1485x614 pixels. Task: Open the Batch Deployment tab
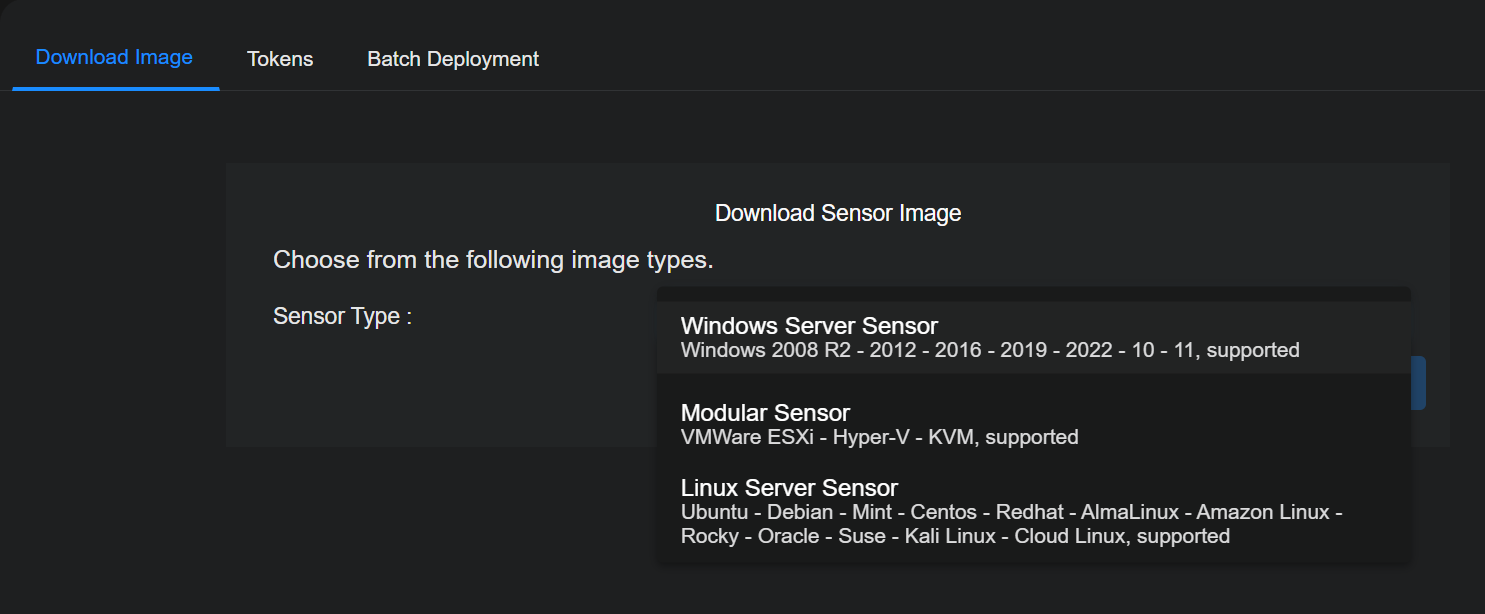point(453,59)
